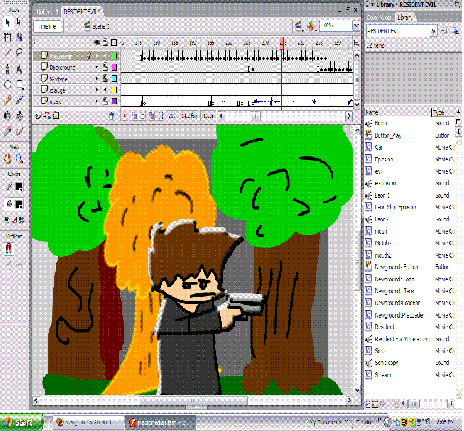
Task: Click the Windows Start button
Action: click(21, 422)
